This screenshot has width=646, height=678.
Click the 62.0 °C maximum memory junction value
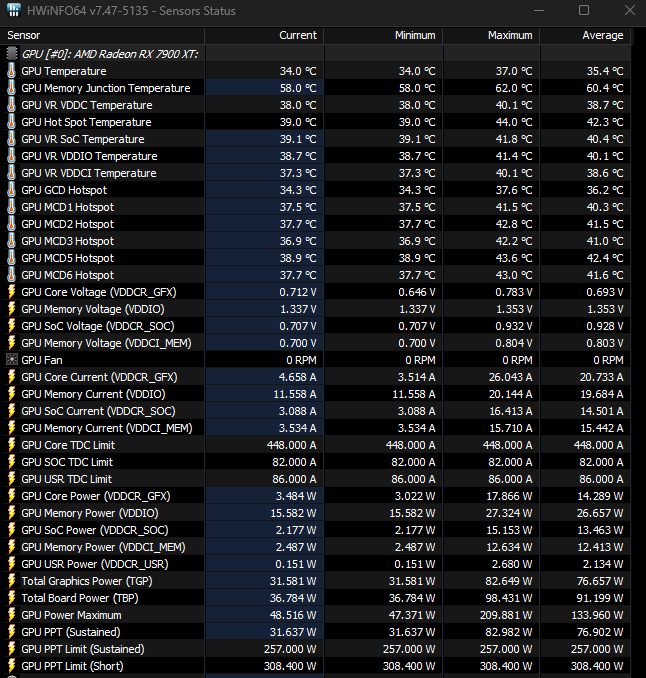point(514,88)
